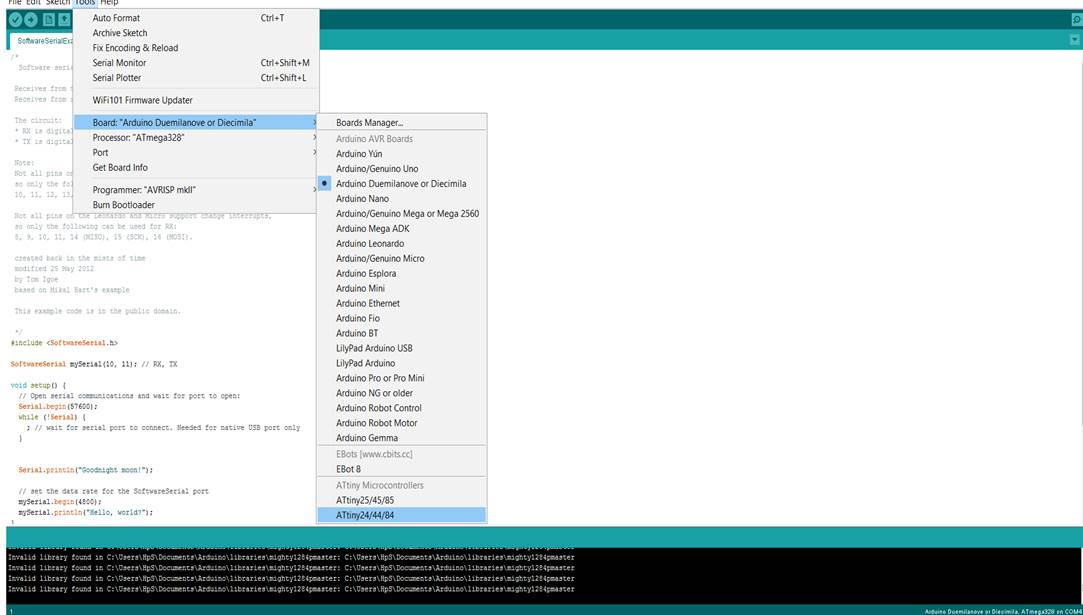Click the board status text in footer
Viewport: 1083px width, 615px height.
[1004, 612]
